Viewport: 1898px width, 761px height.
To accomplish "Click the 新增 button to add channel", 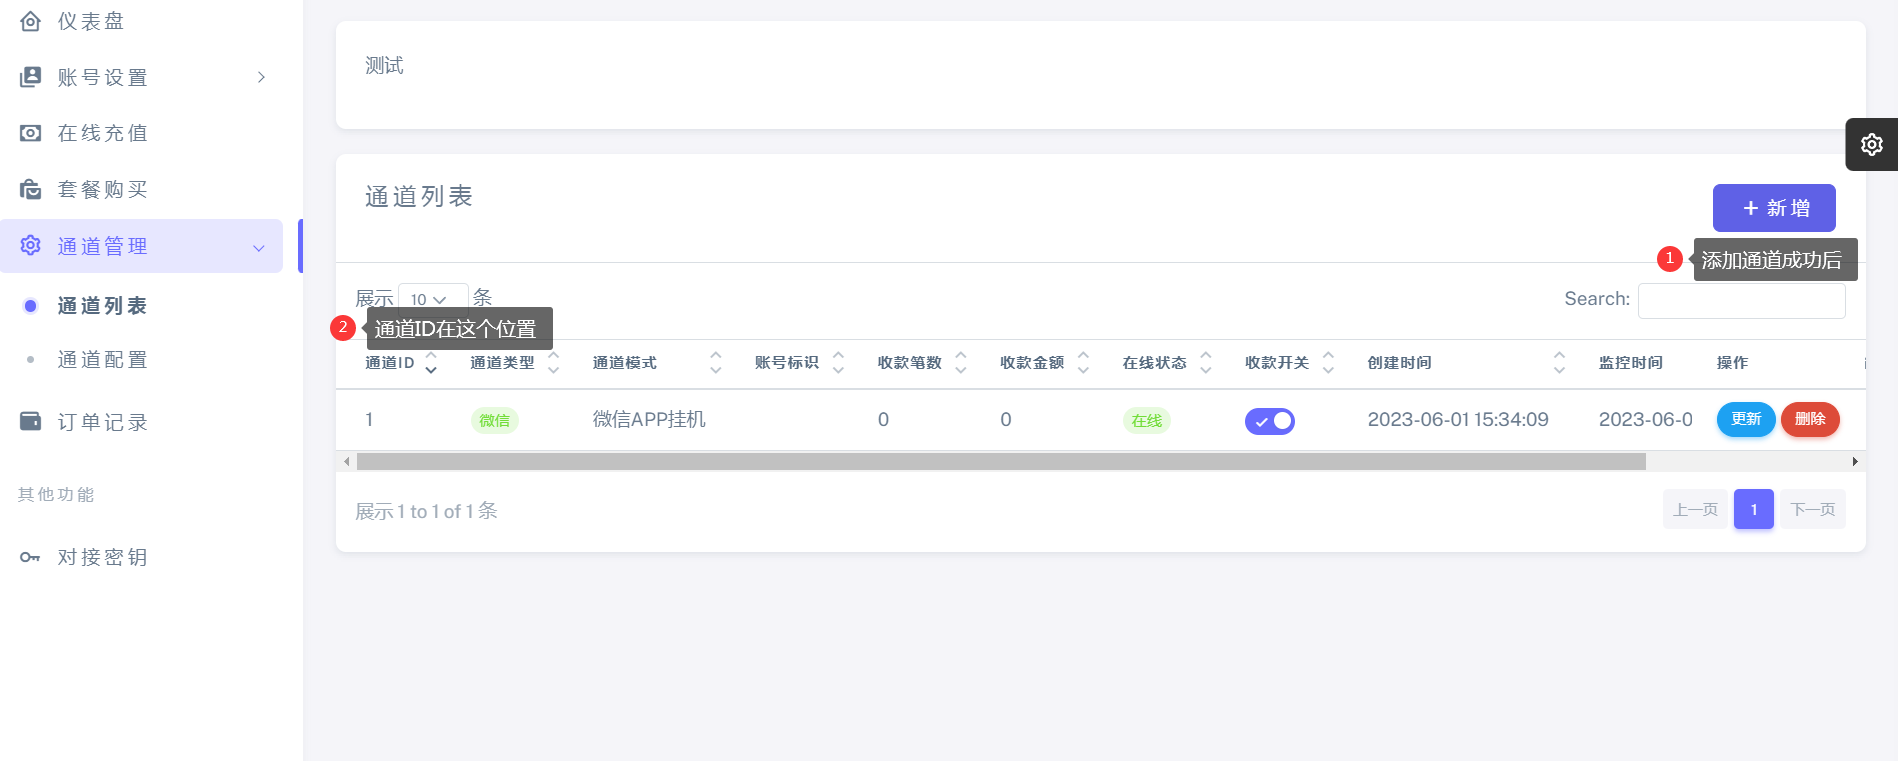I will coord(1773,208).
